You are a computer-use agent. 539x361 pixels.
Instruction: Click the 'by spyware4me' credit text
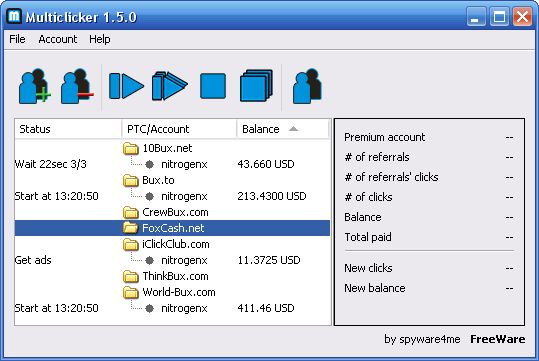pyautogui.click(x=422, y=339)
